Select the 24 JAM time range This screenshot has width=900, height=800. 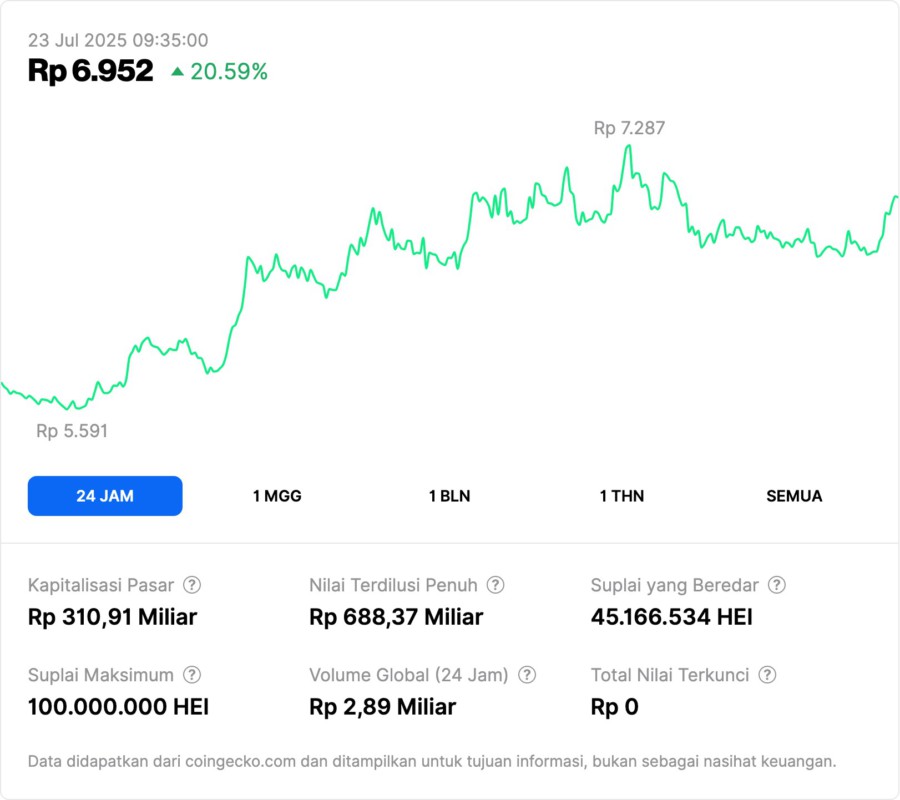point(105,496)
